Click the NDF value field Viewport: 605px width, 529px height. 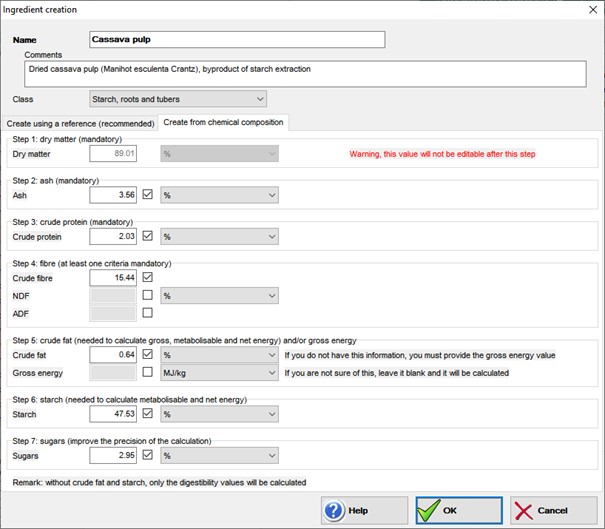113,296
